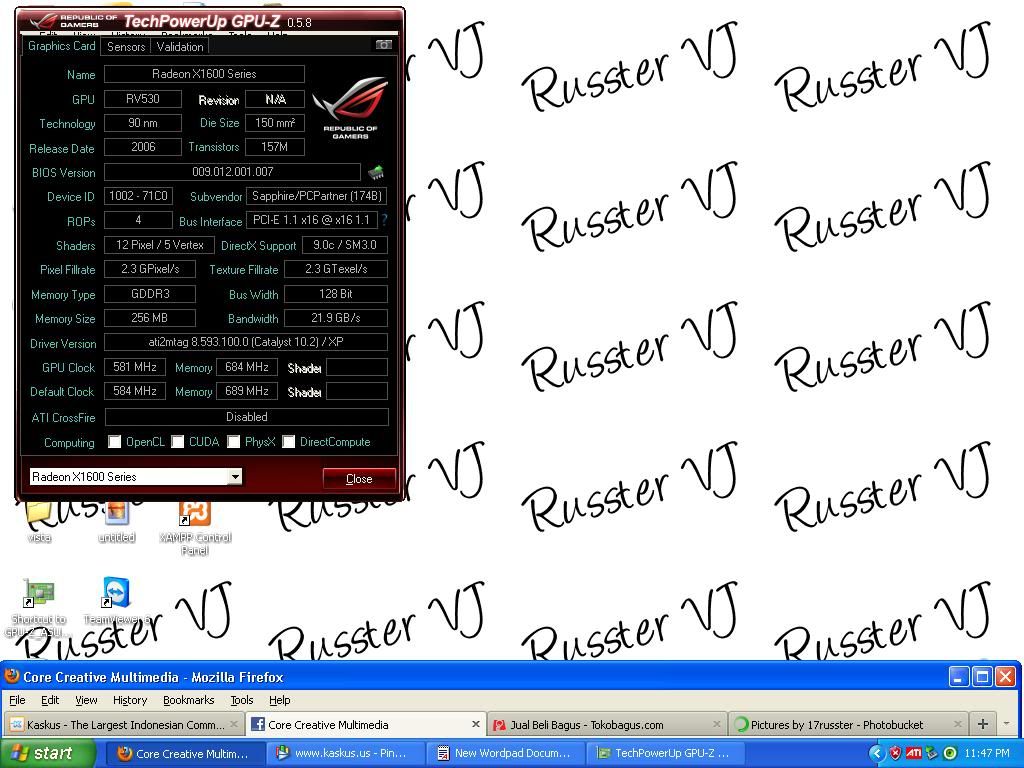Click the Bandwidth value 21.9 GB/s
Viewport: 1024px width, 768px height.
point(336,318)
